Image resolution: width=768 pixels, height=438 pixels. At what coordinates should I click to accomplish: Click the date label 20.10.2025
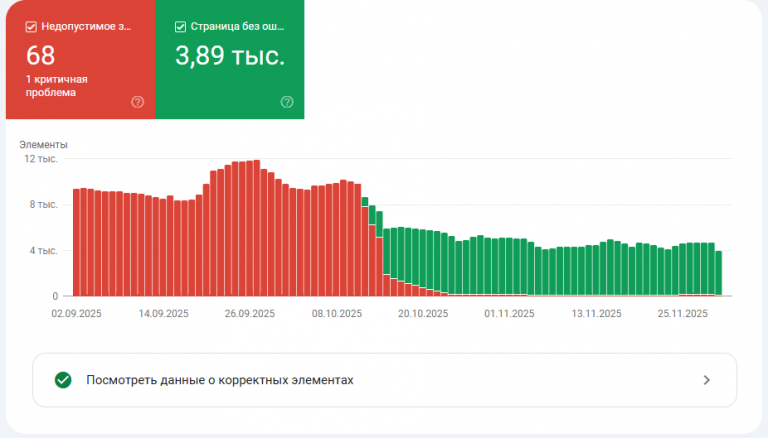point(423,314)
